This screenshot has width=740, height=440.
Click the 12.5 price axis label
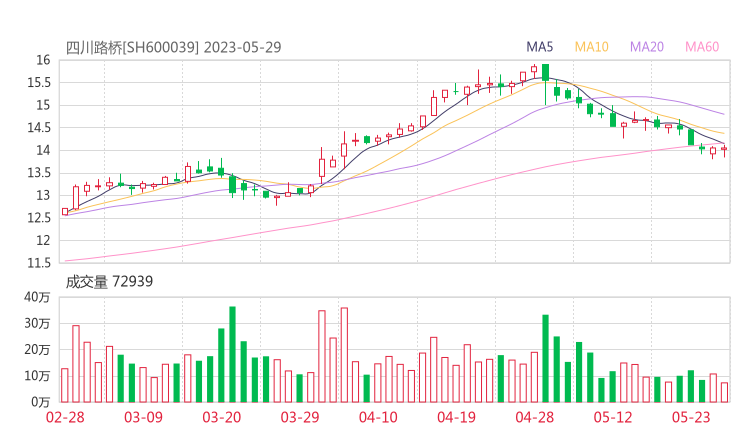point(39,218)
